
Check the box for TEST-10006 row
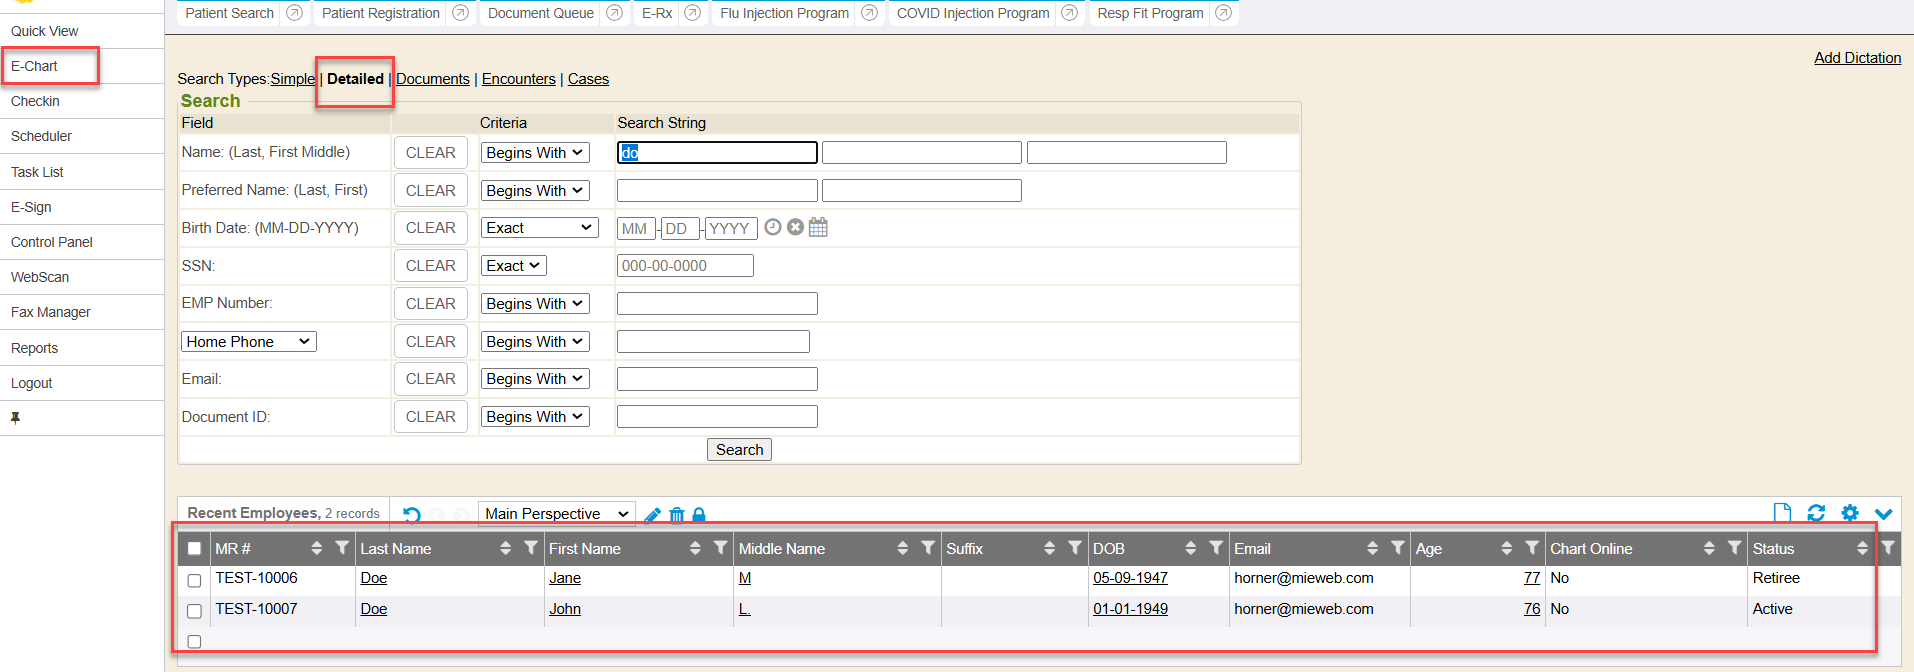195,580
